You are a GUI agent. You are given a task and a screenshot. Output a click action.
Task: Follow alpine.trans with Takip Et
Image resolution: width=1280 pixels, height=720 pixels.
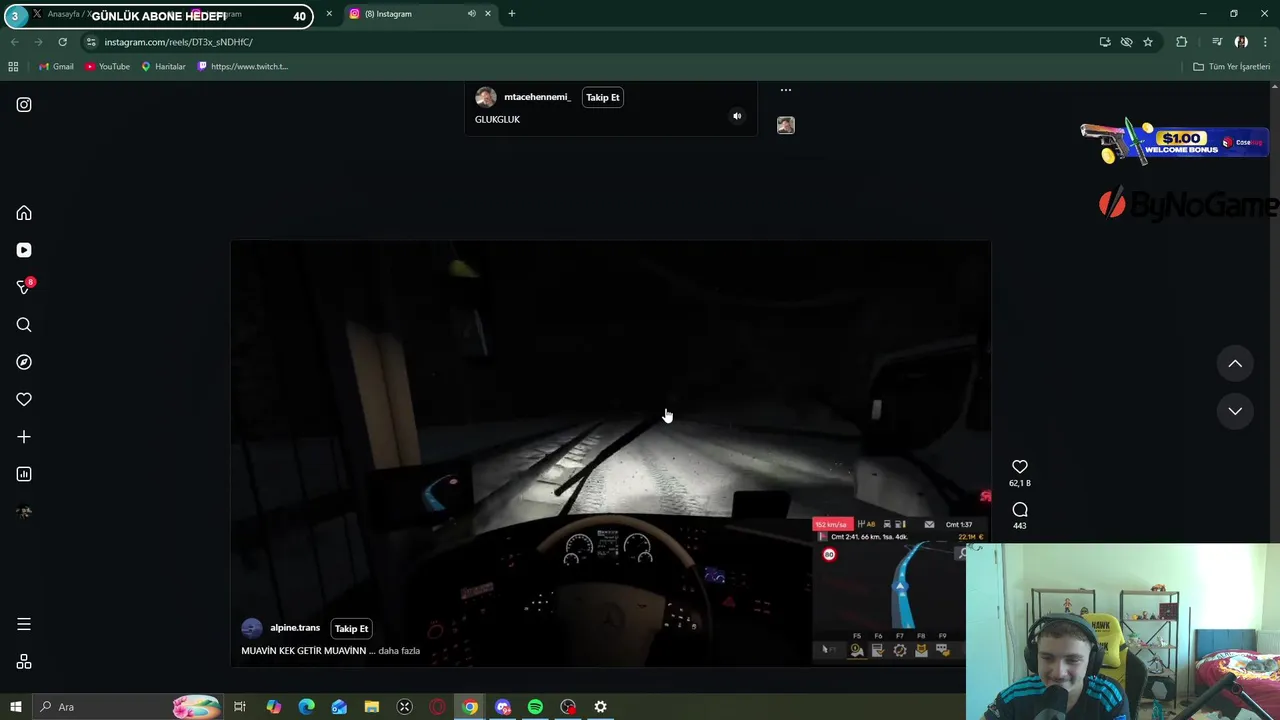pos(351,628)
